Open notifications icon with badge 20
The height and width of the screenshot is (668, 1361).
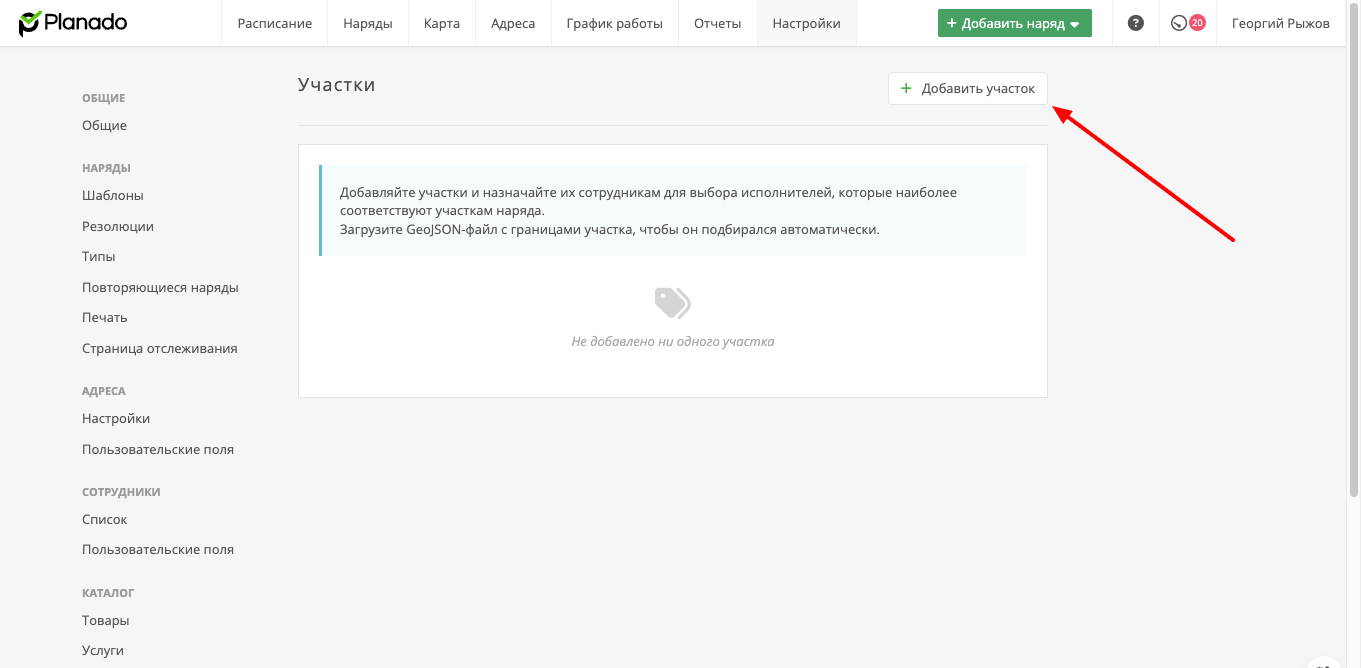point(1188,23)
